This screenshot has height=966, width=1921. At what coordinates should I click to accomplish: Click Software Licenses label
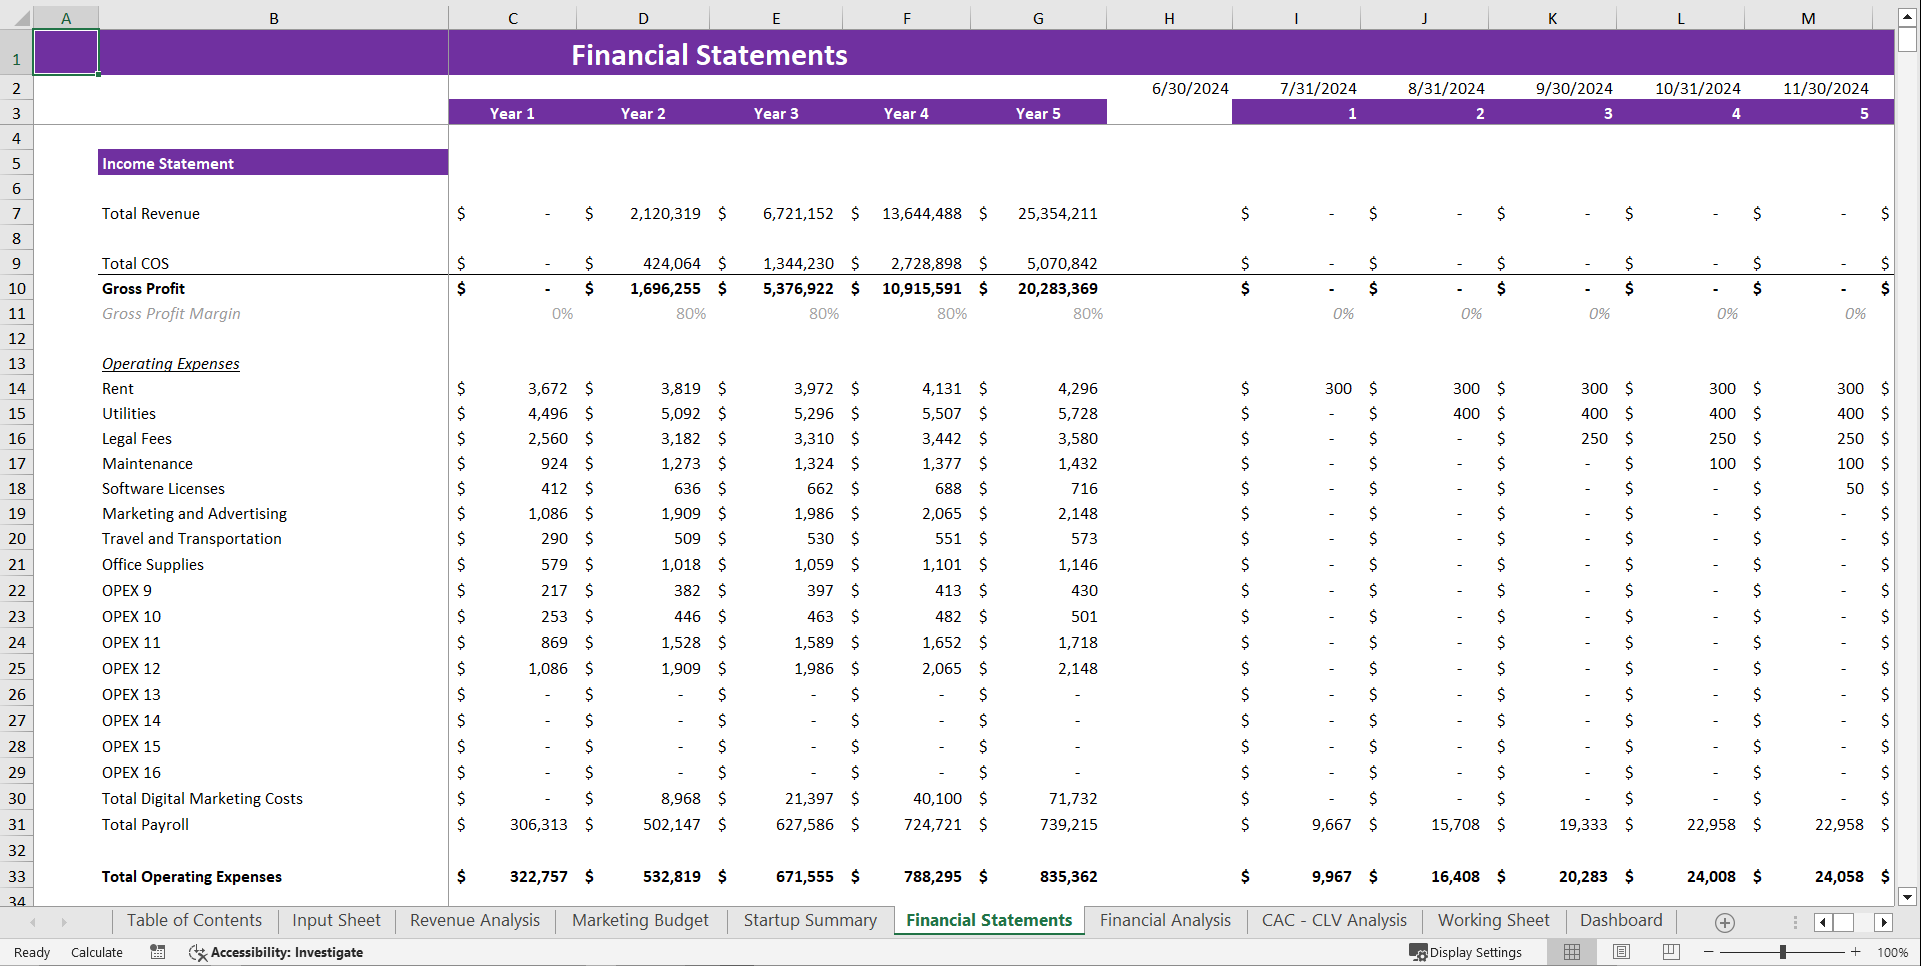[163, 488]
